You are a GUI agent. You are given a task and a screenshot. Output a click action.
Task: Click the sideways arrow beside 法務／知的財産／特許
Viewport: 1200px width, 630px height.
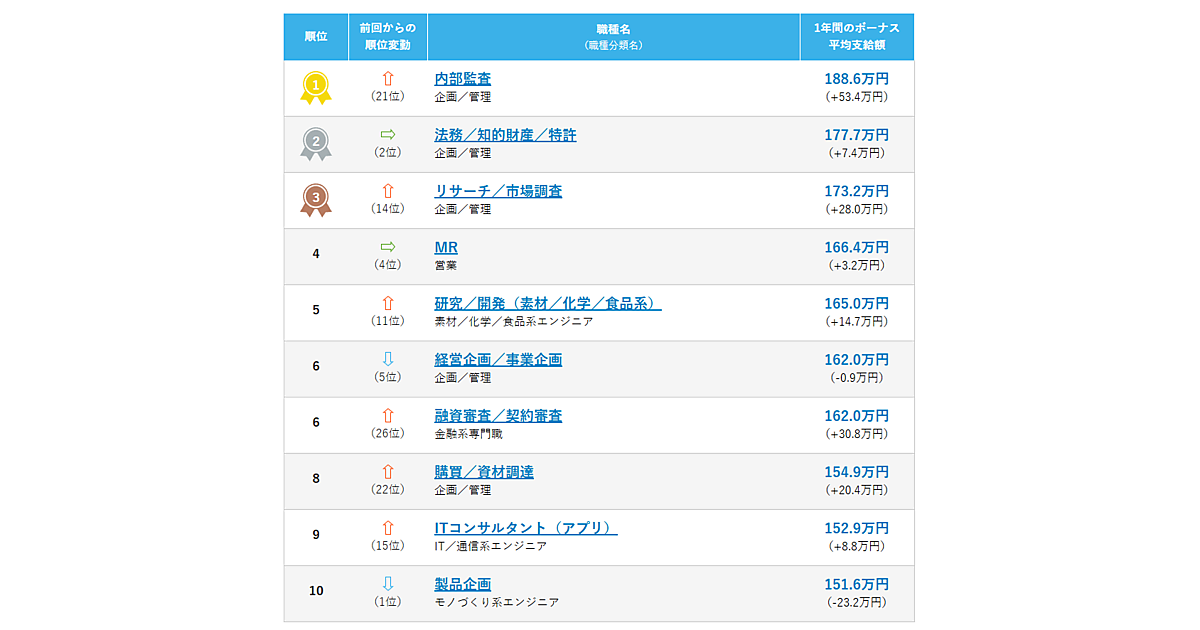(388, 134)
